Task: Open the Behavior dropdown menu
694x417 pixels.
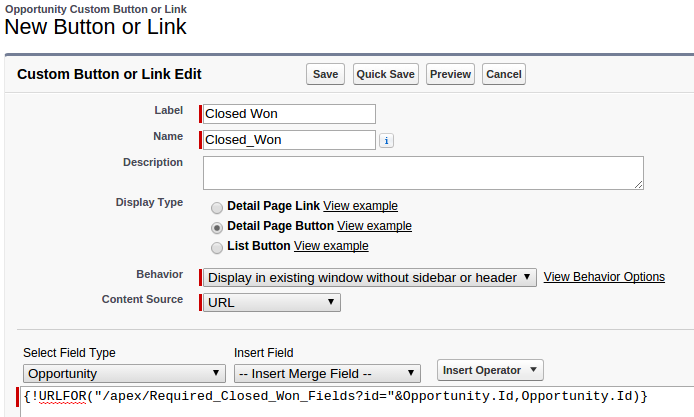Action: (370, 277)
